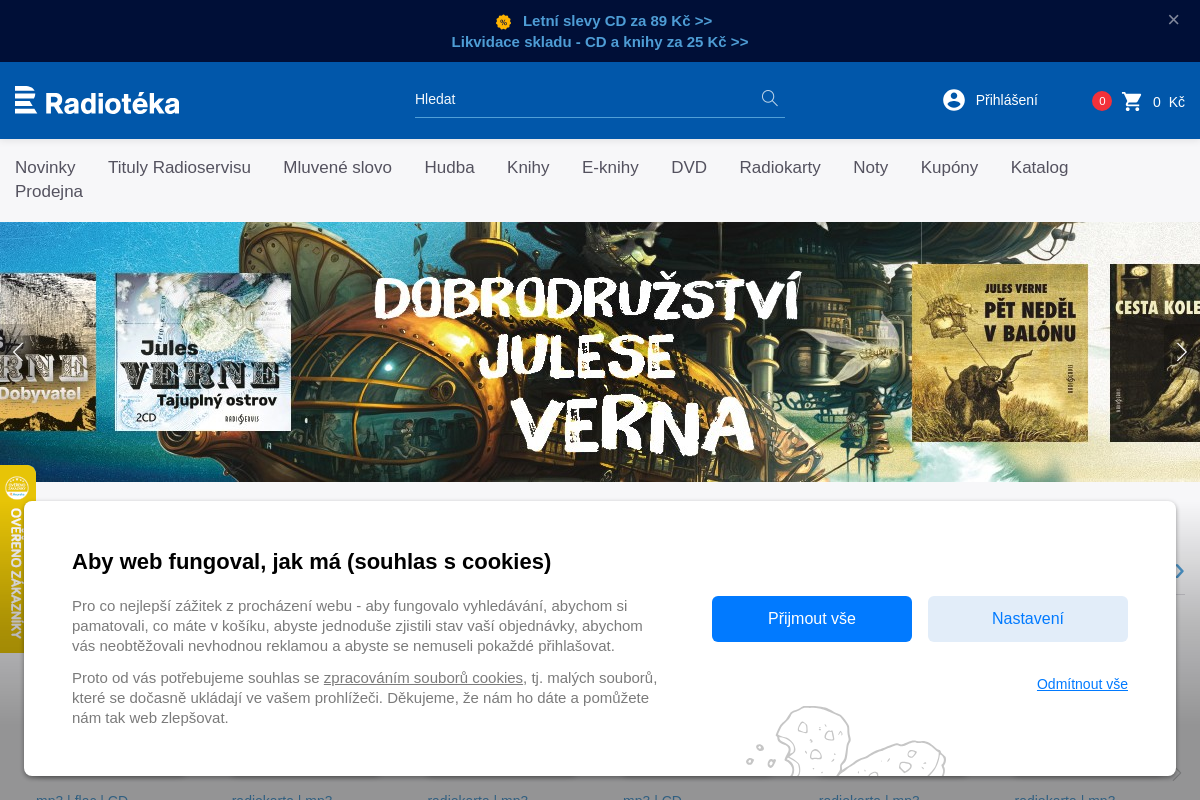Click the Tajuplný ostrov cover
This screenshot has height=800, width=1200.
[203, 352]
